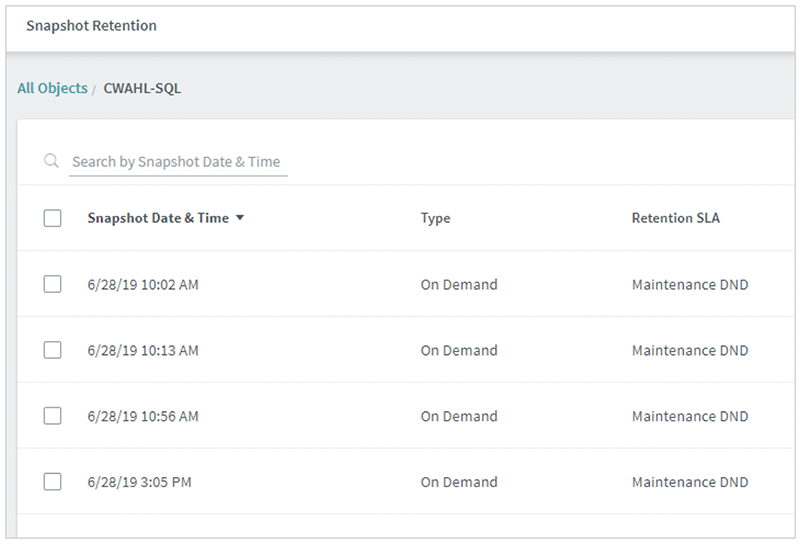Screen dimensions: 800x545
Task: Check the 6/28/19 10:02 AM snapshot box
Action: click(x=53, y=284)
